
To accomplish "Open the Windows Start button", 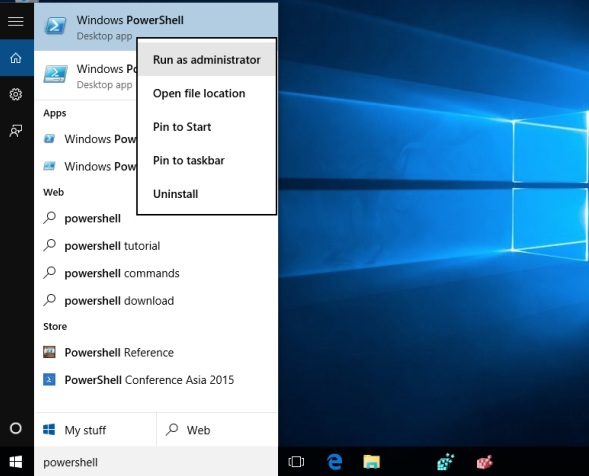I will pyautogui.click(x=16, y=462).
